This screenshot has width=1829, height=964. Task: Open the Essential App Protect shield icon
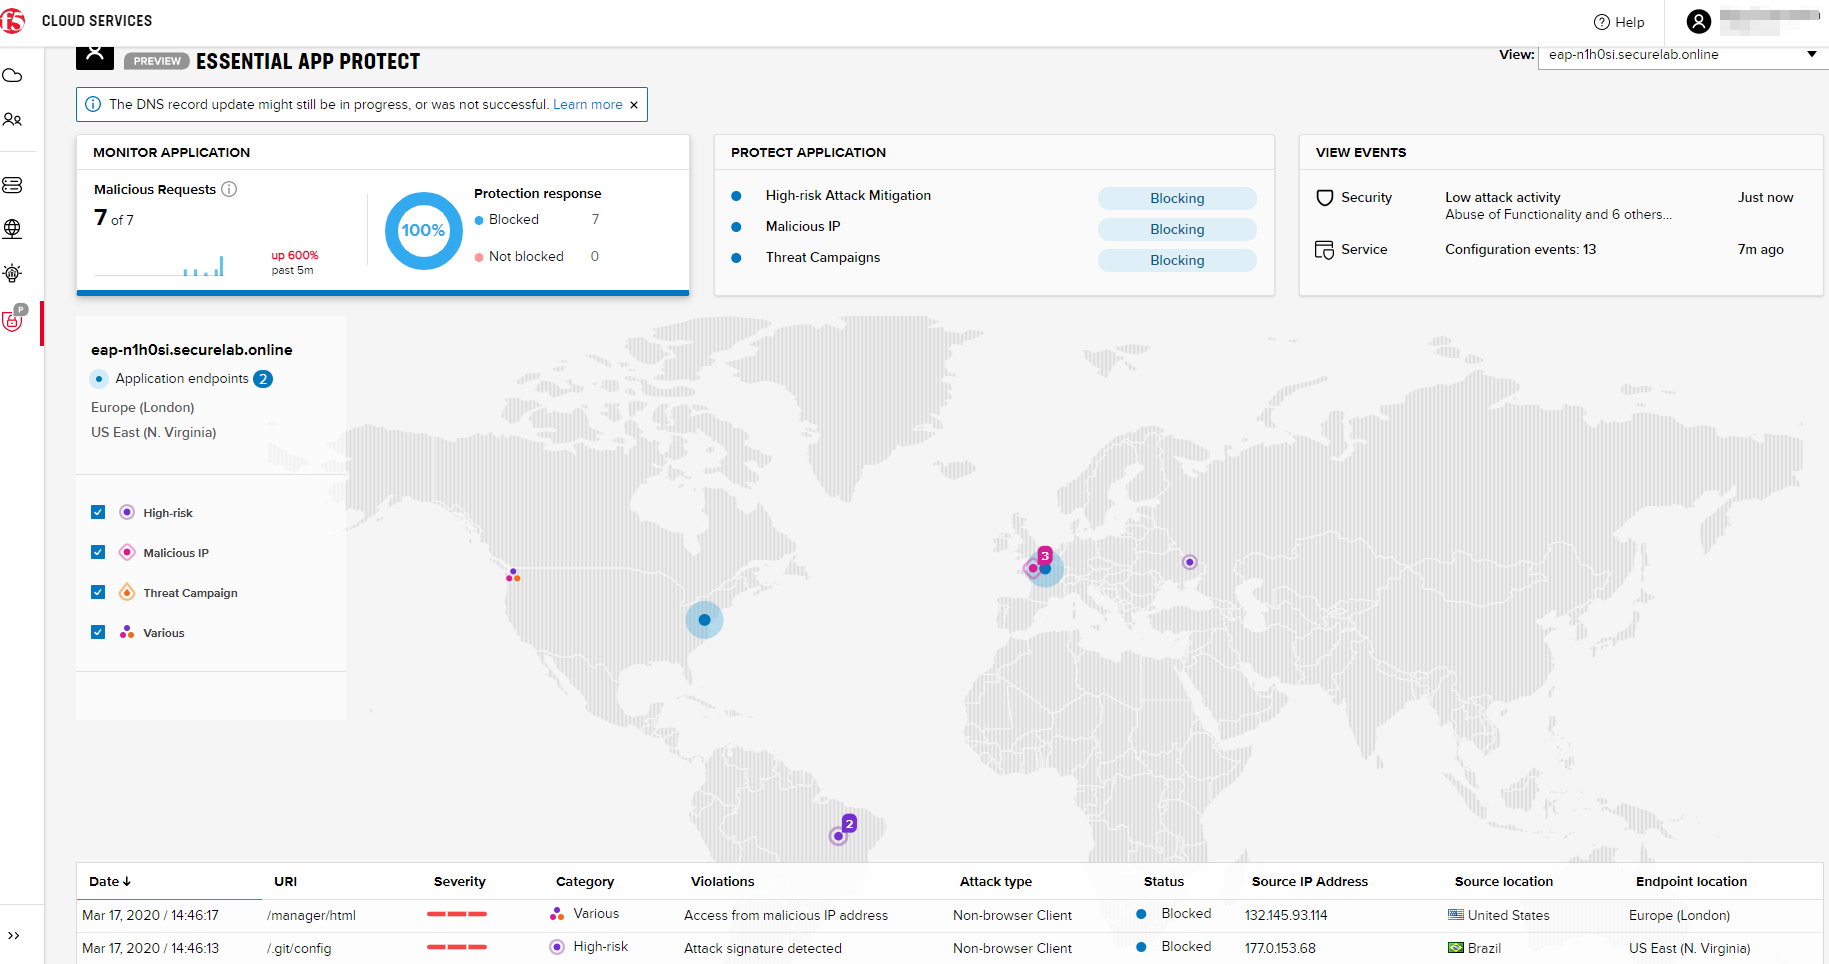tap(13, 320)
